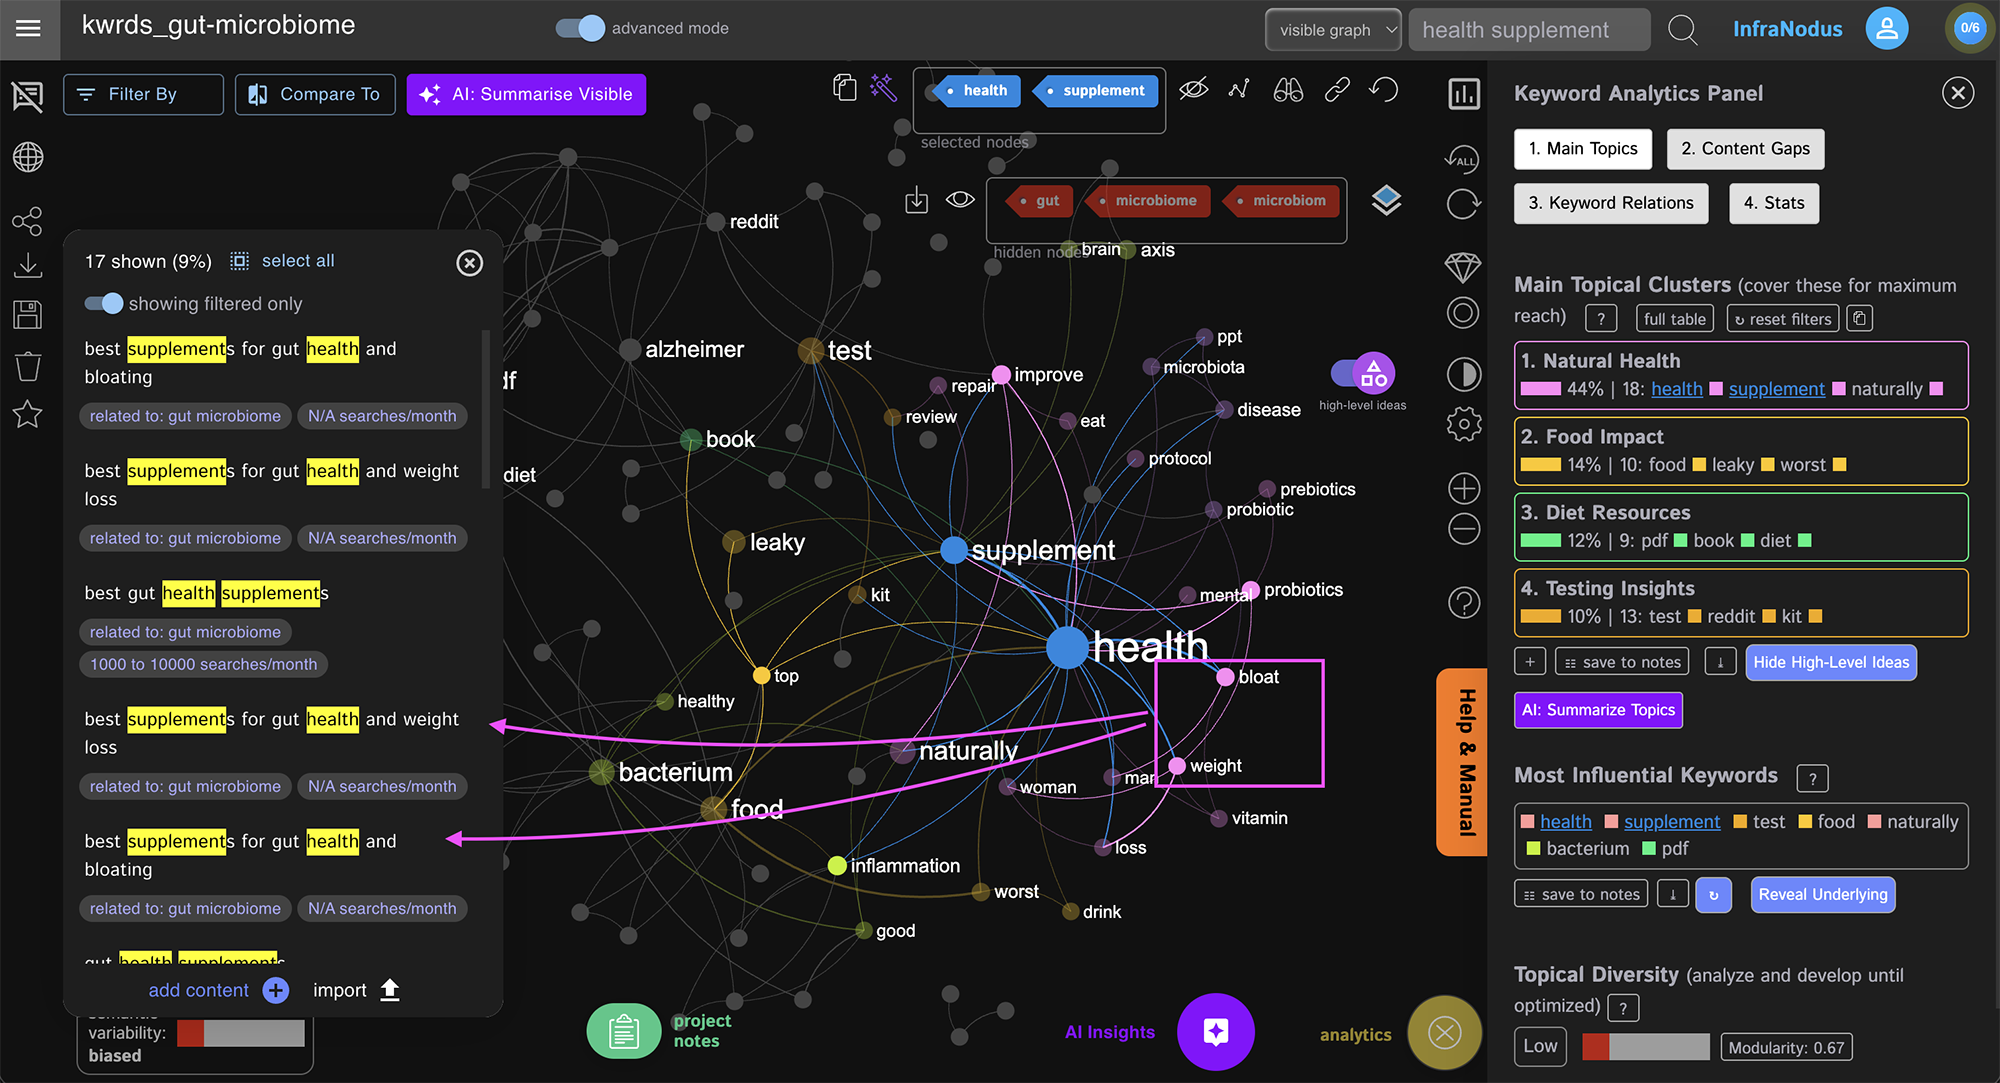Click the search magnifier icon
This screenshot has width=2000, height=1083.
pyautogui.click(x=1683, y=29)
